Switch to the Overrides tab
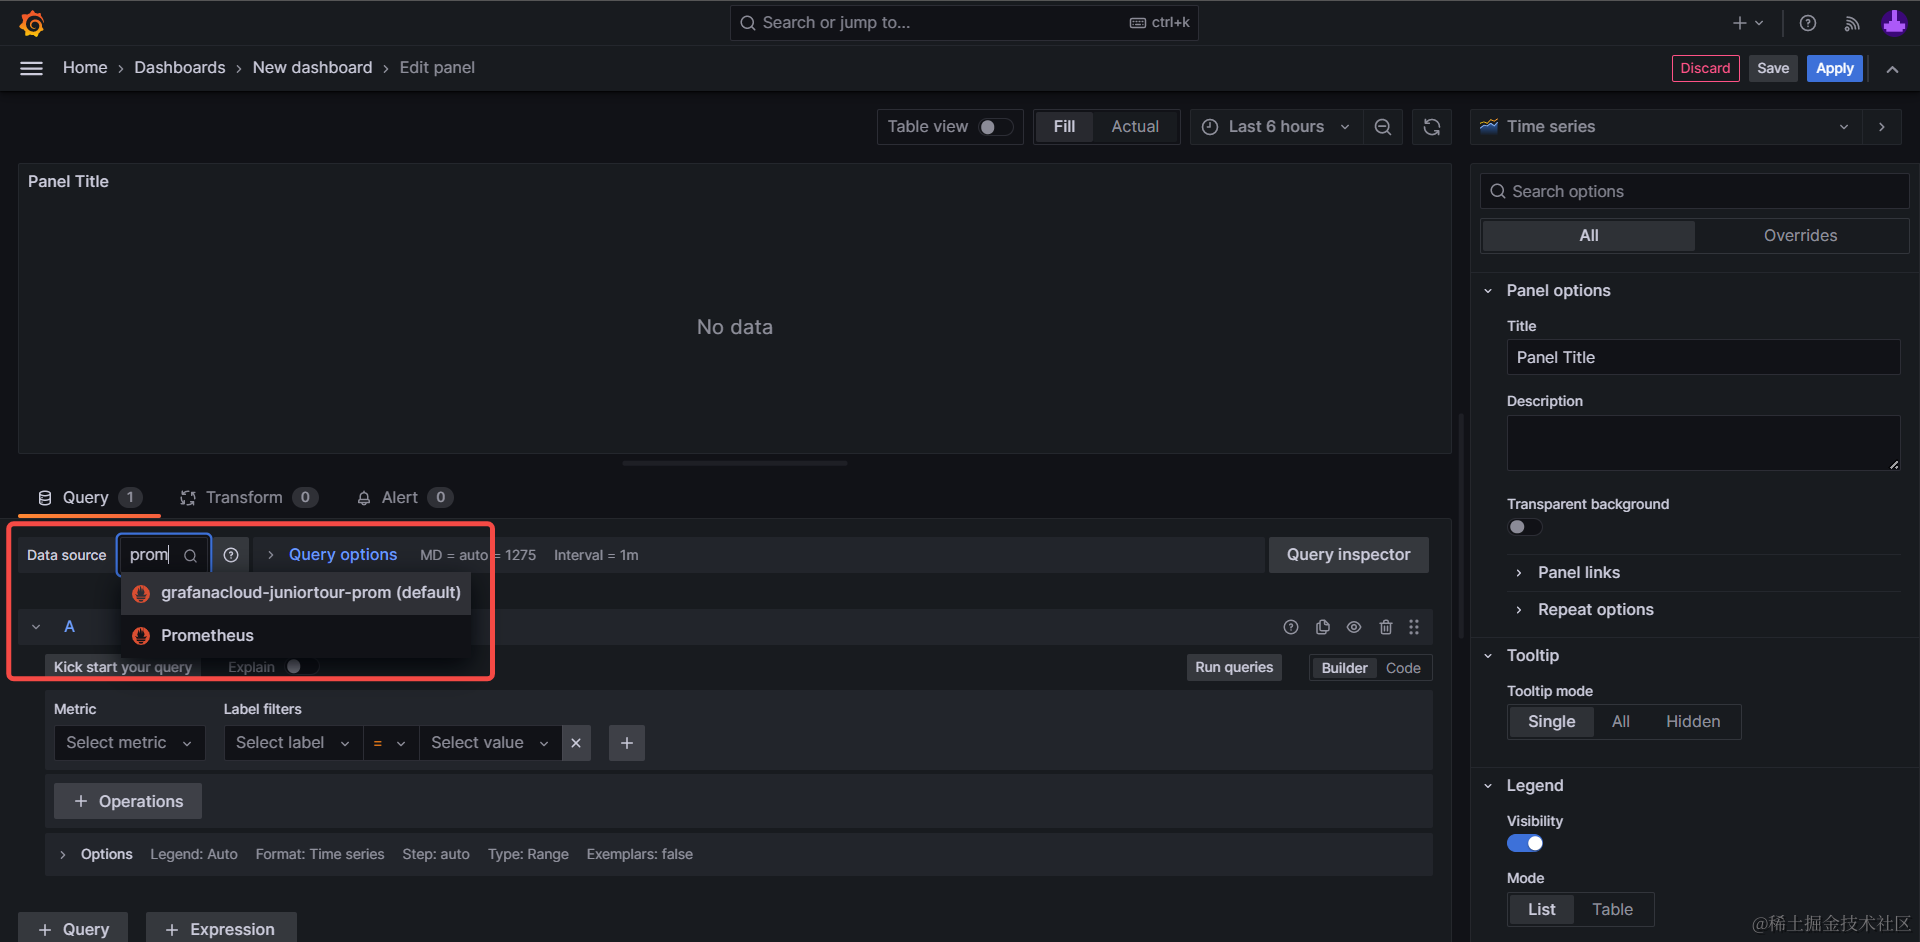The height and width of the screenshot is (942, 1920). tap(1800, 236)
